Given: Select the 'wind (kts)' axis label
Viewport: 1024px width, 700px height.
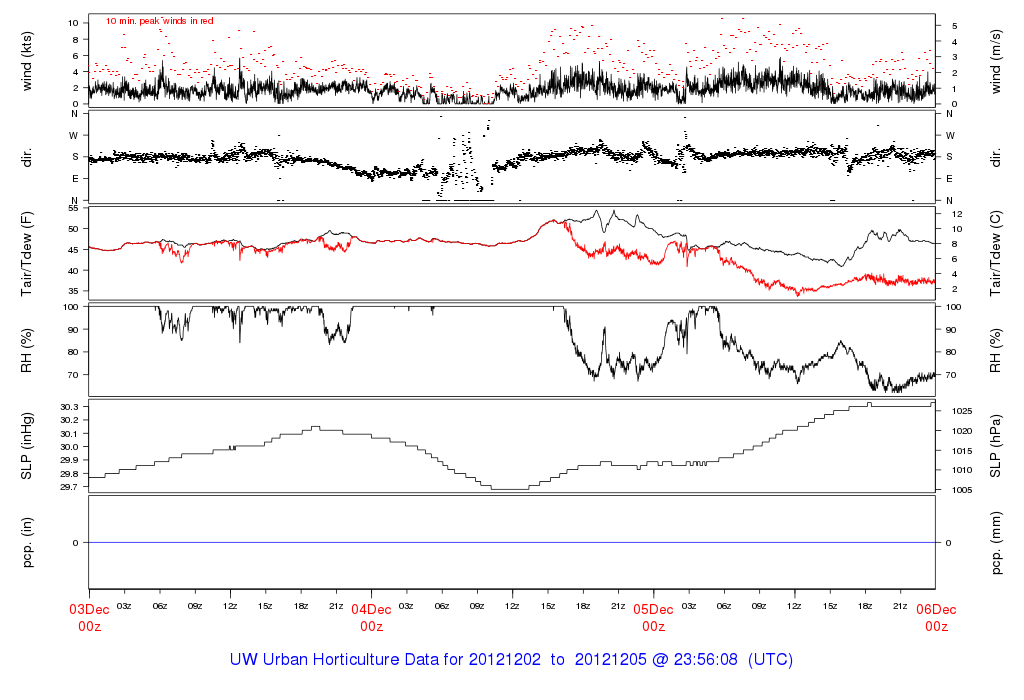Looking at the screenshot, I should 27,61.
